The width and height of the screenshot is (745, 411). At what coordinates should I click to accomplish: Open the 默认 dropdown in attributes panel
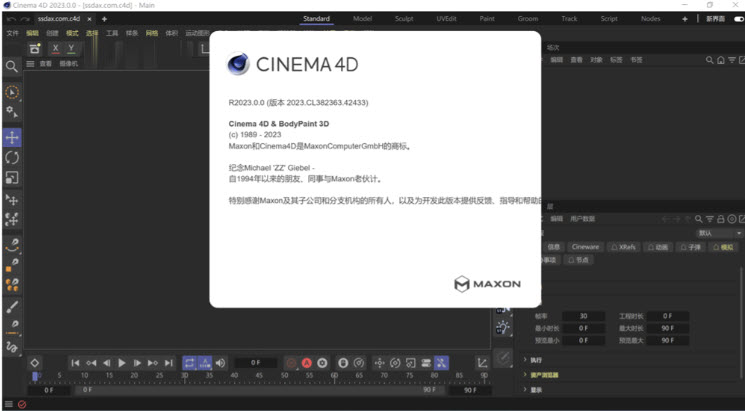click(x=718, y=233)
